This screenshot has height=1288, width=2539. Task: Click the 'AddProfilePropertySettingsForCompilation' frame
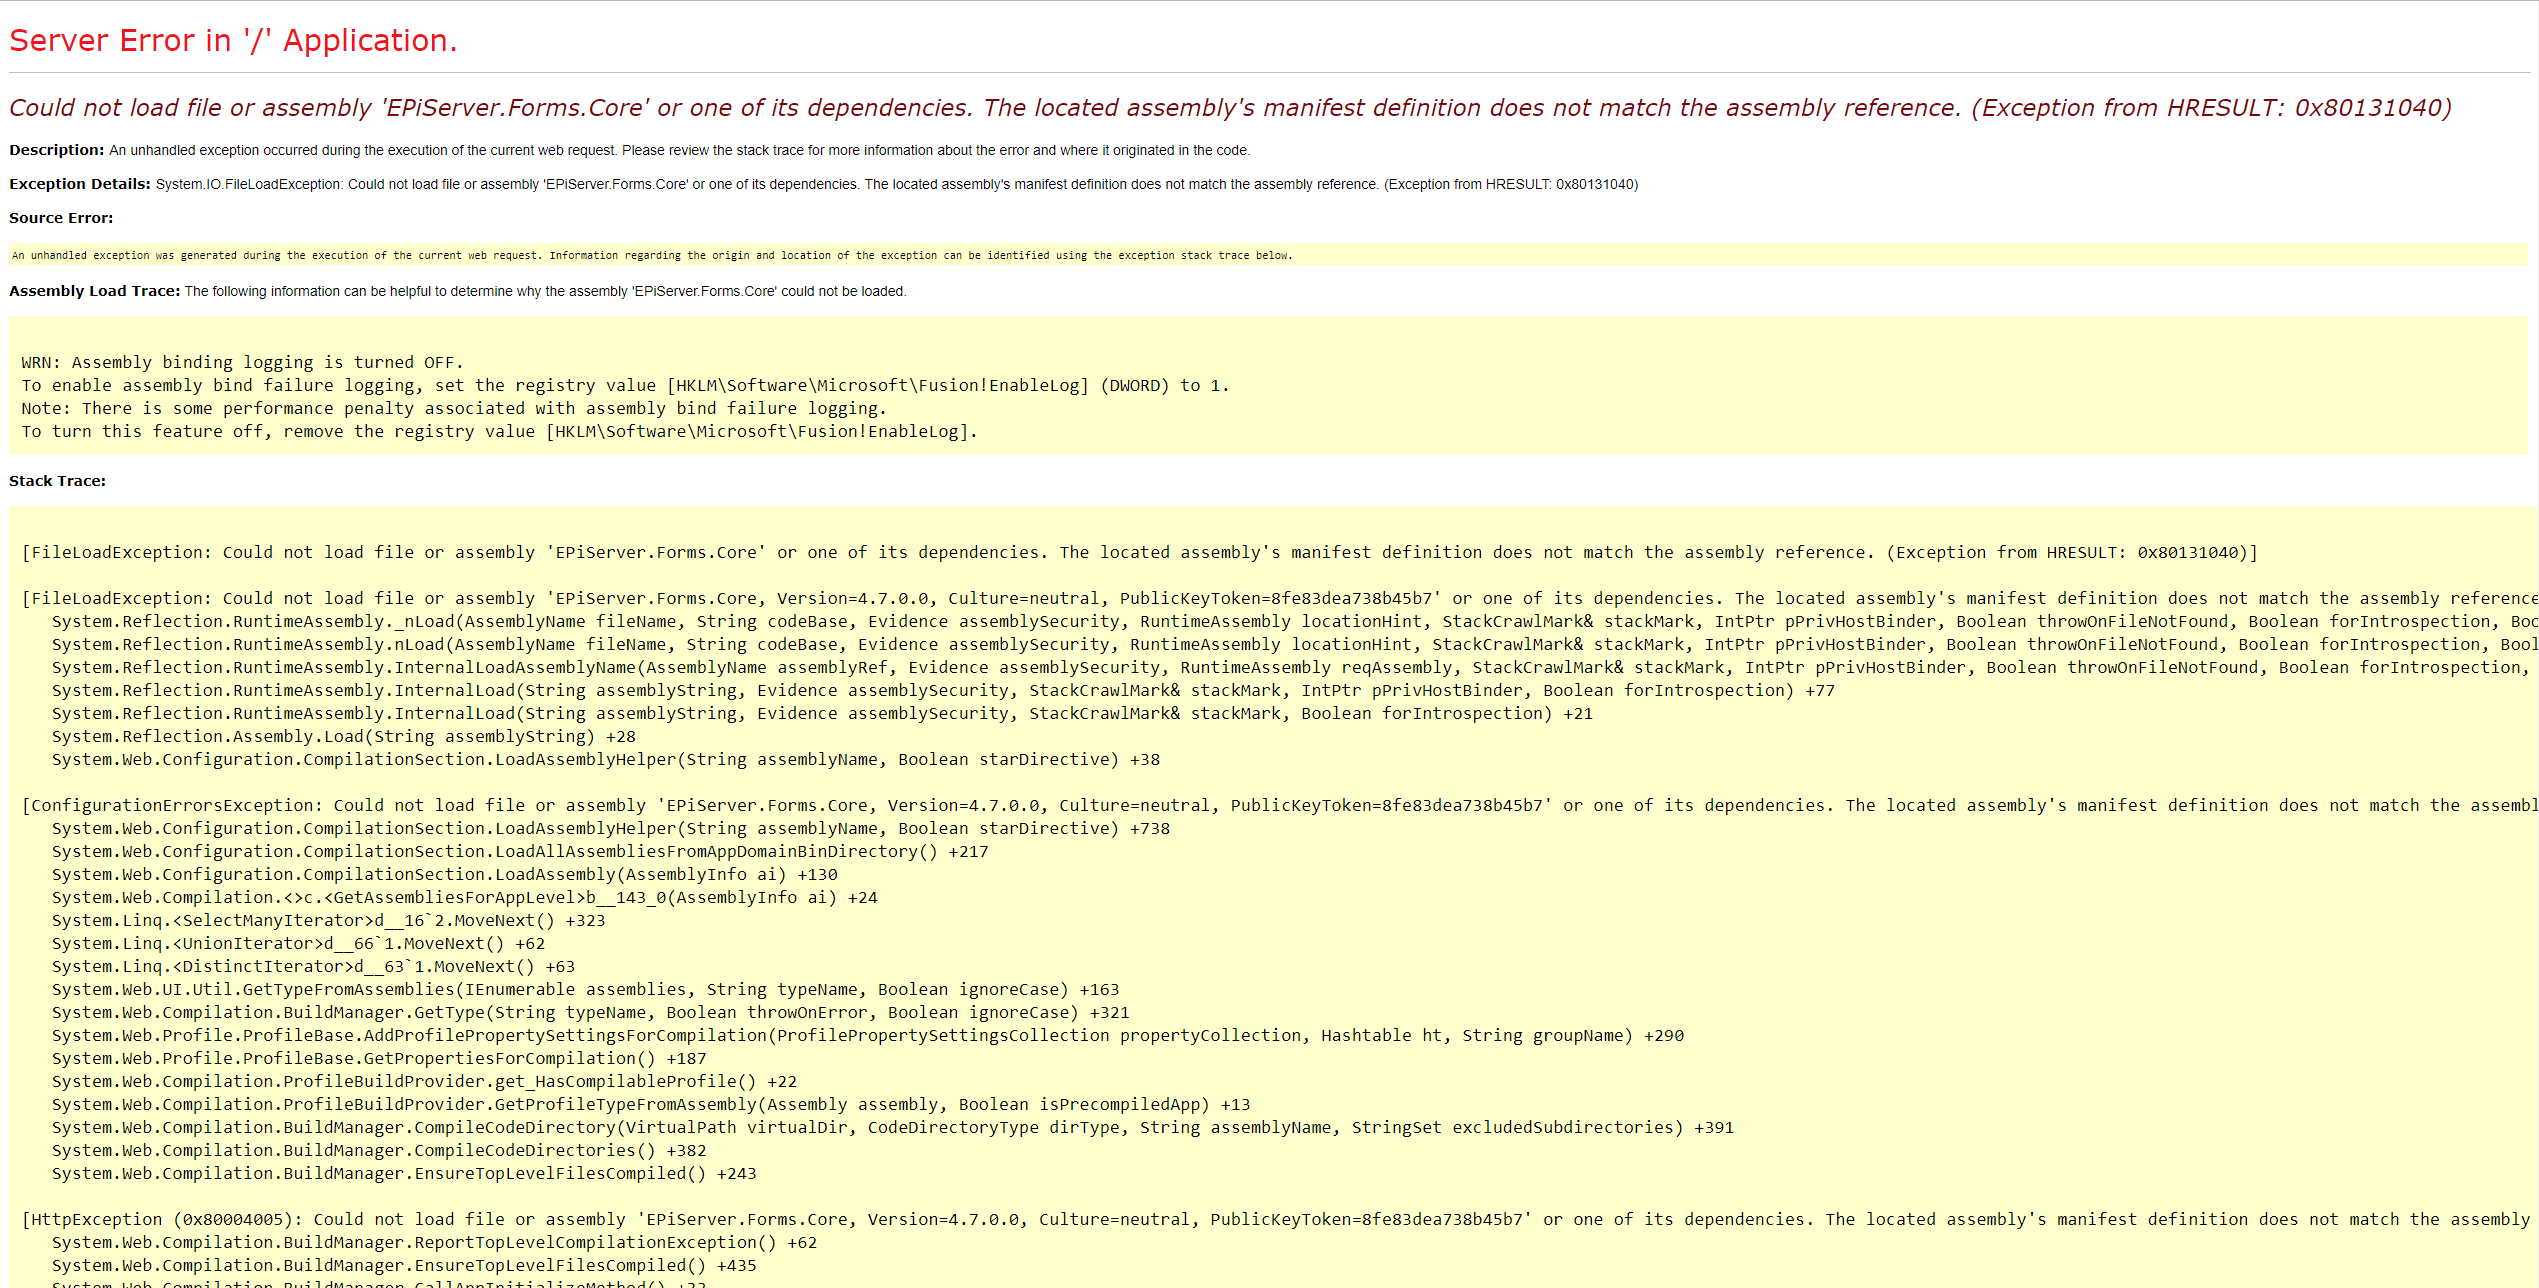coord(868,1035)
